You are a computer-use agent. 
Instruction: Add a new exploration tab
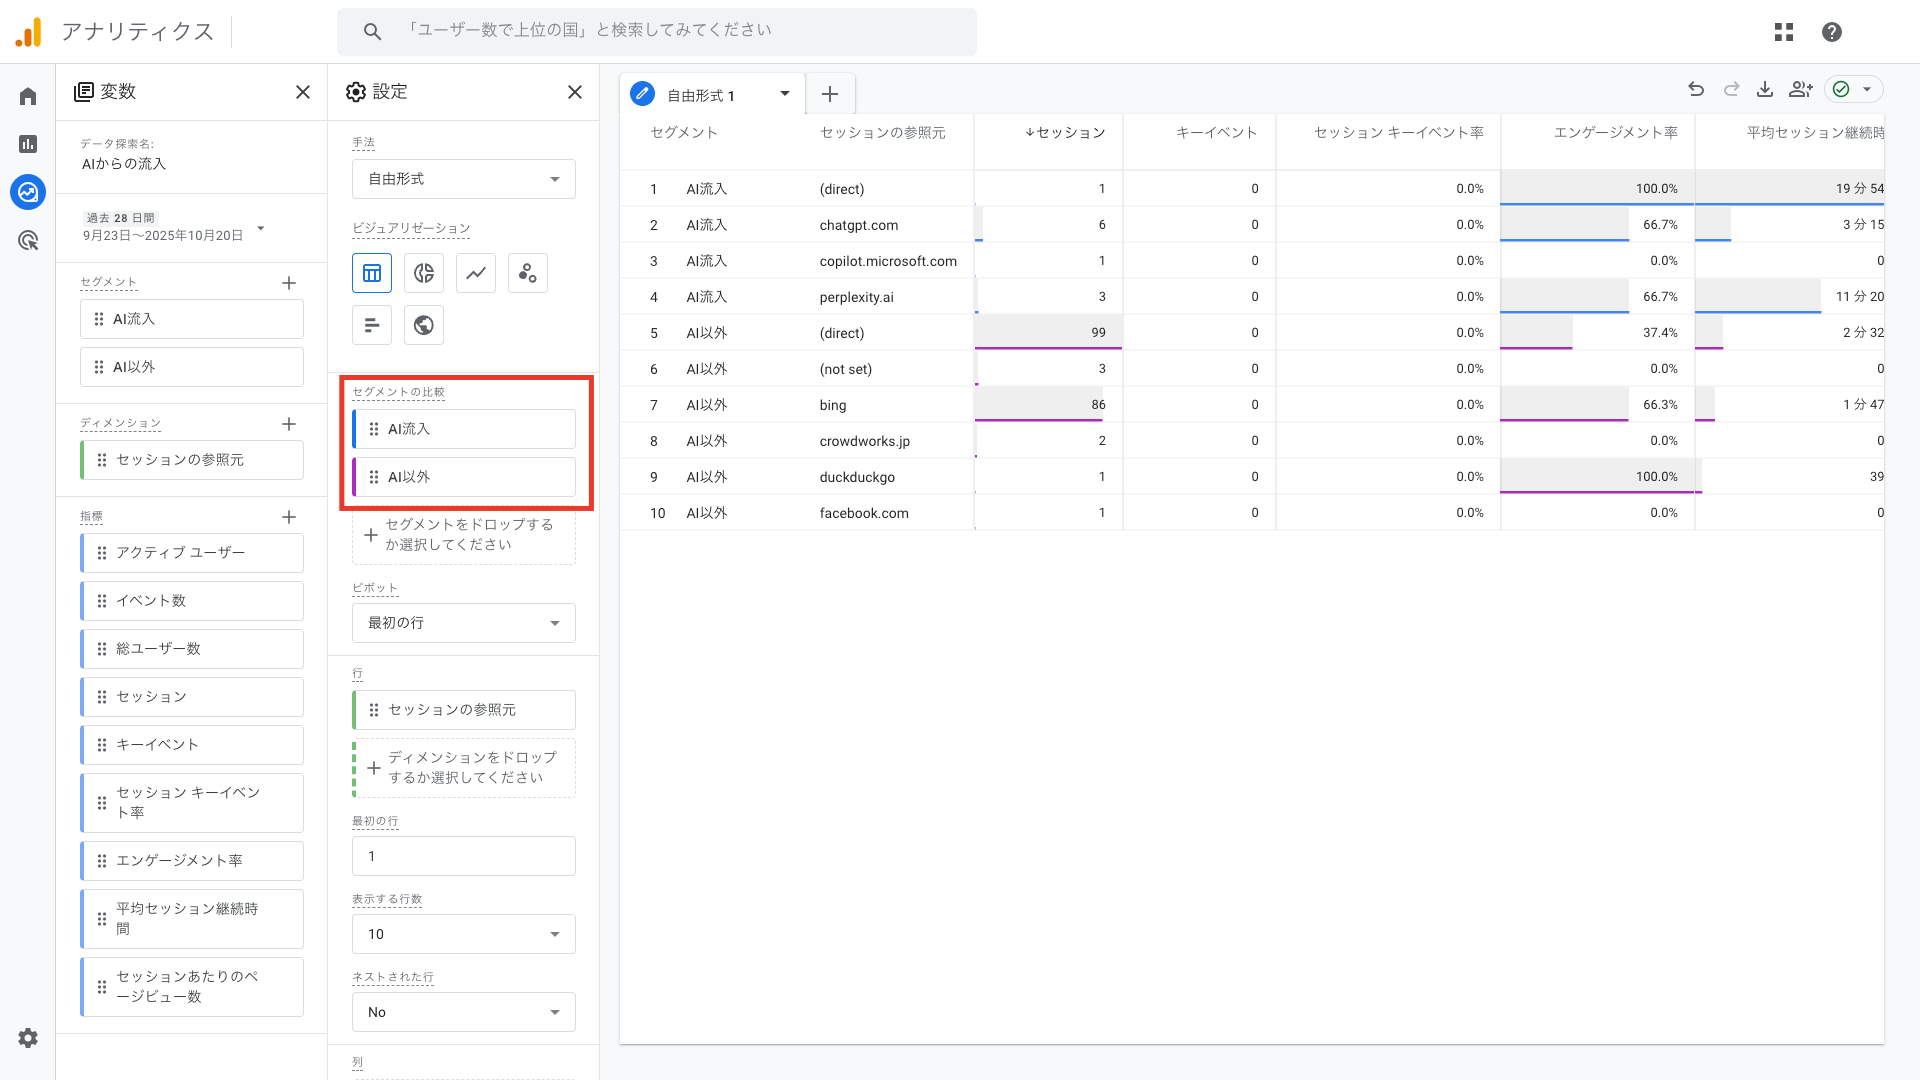(830, 95)
